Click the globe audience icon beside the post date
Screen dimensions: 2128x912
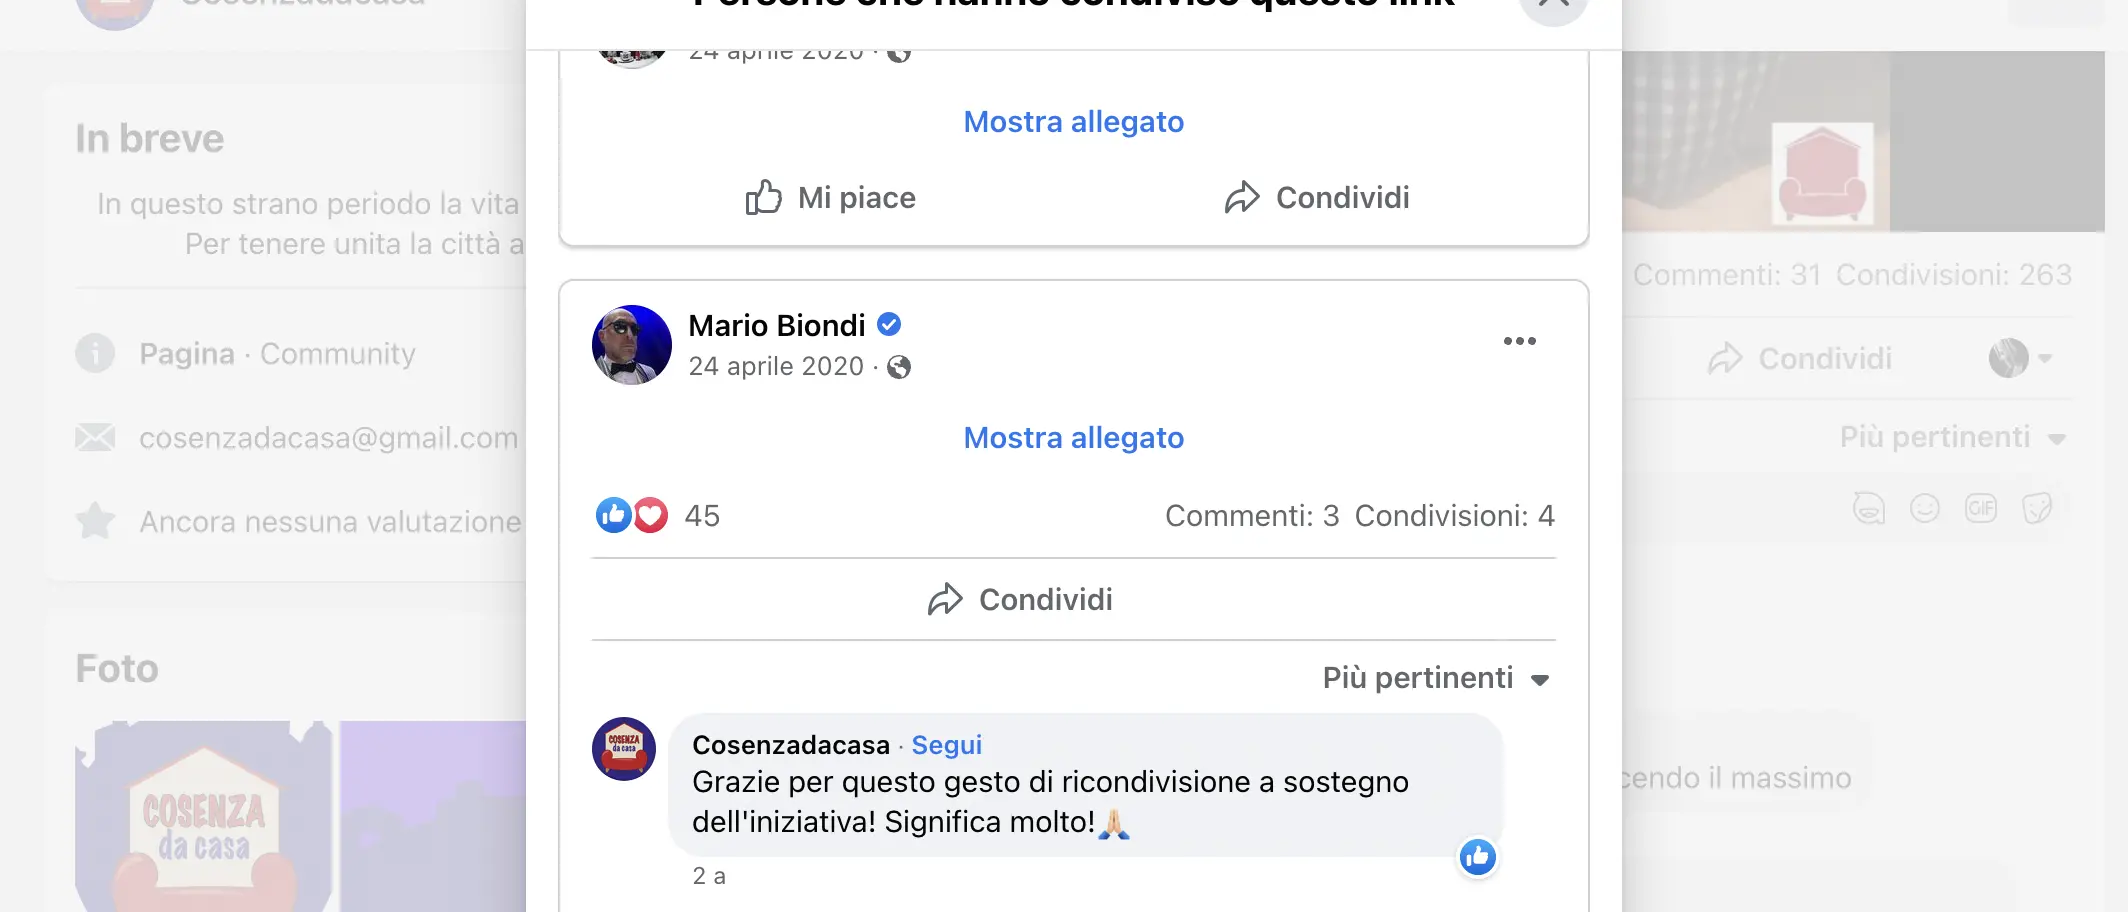click(899, 367)
